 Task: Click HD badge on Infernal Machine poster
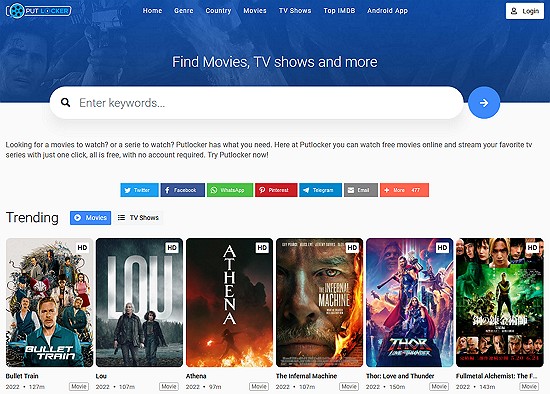click(352, 248)
